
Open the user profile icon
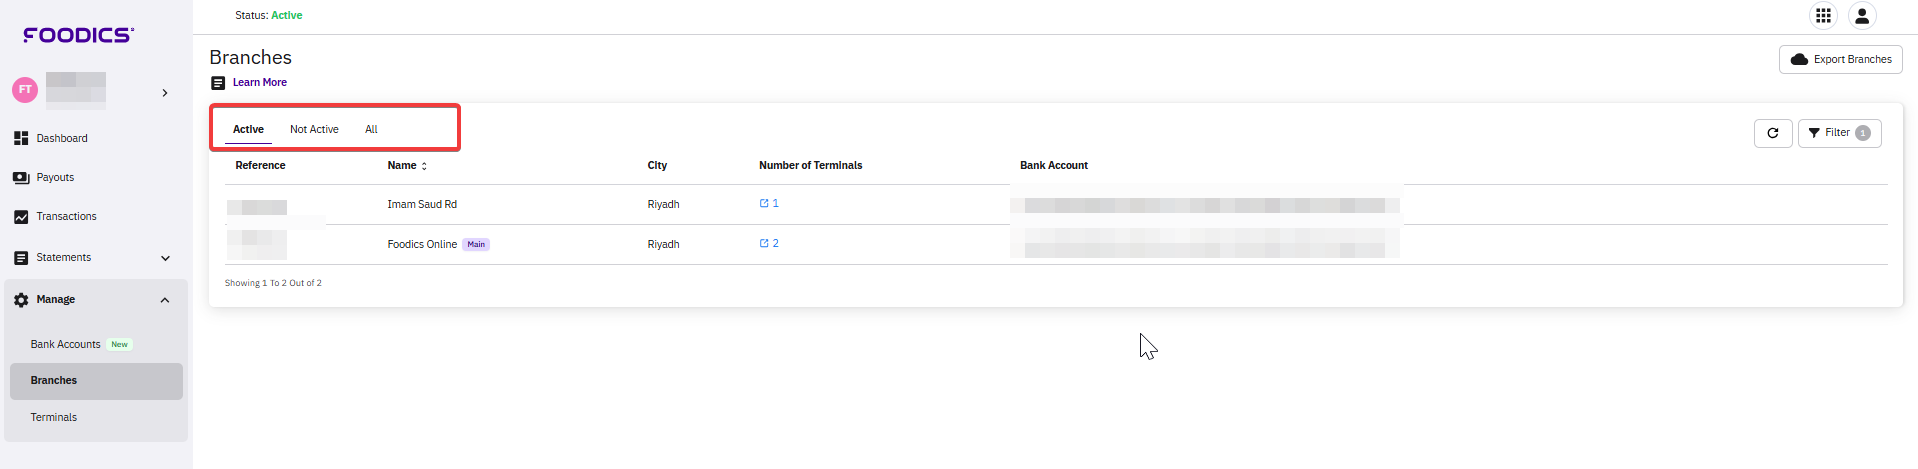(1861, 16)
